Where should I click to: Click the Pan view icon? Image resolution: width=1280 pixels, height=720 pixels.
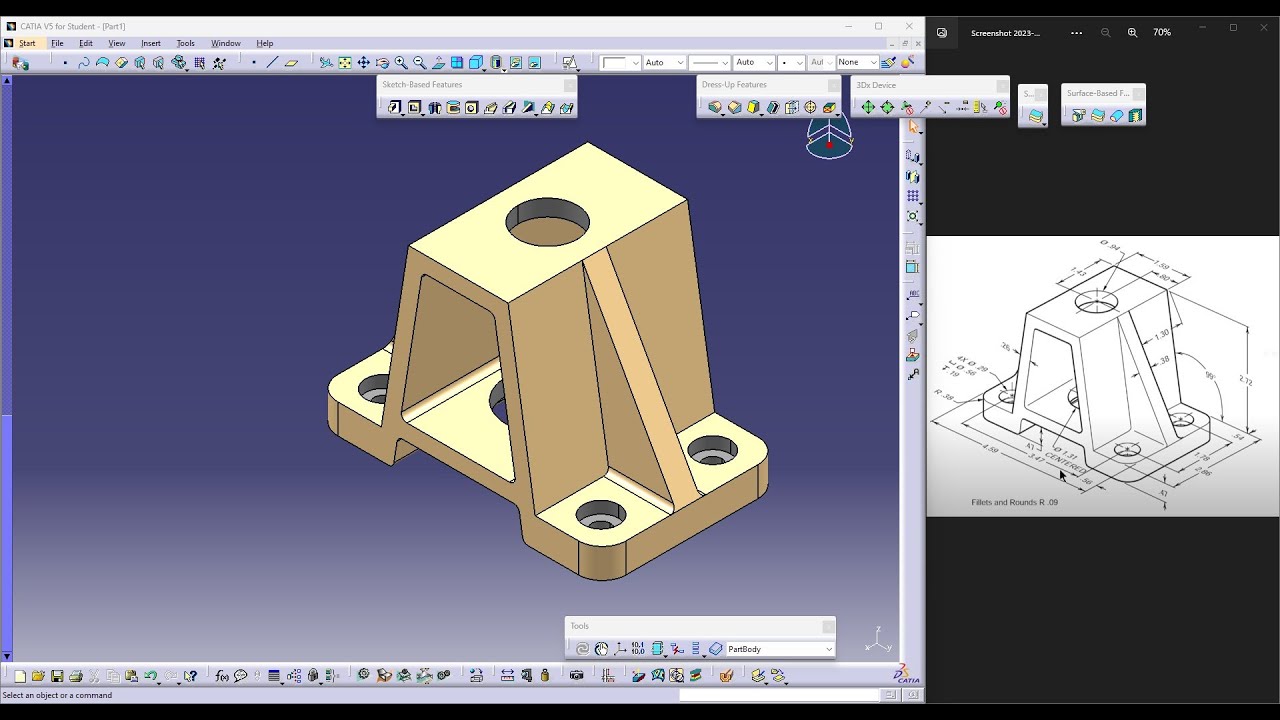pos(364,62)
